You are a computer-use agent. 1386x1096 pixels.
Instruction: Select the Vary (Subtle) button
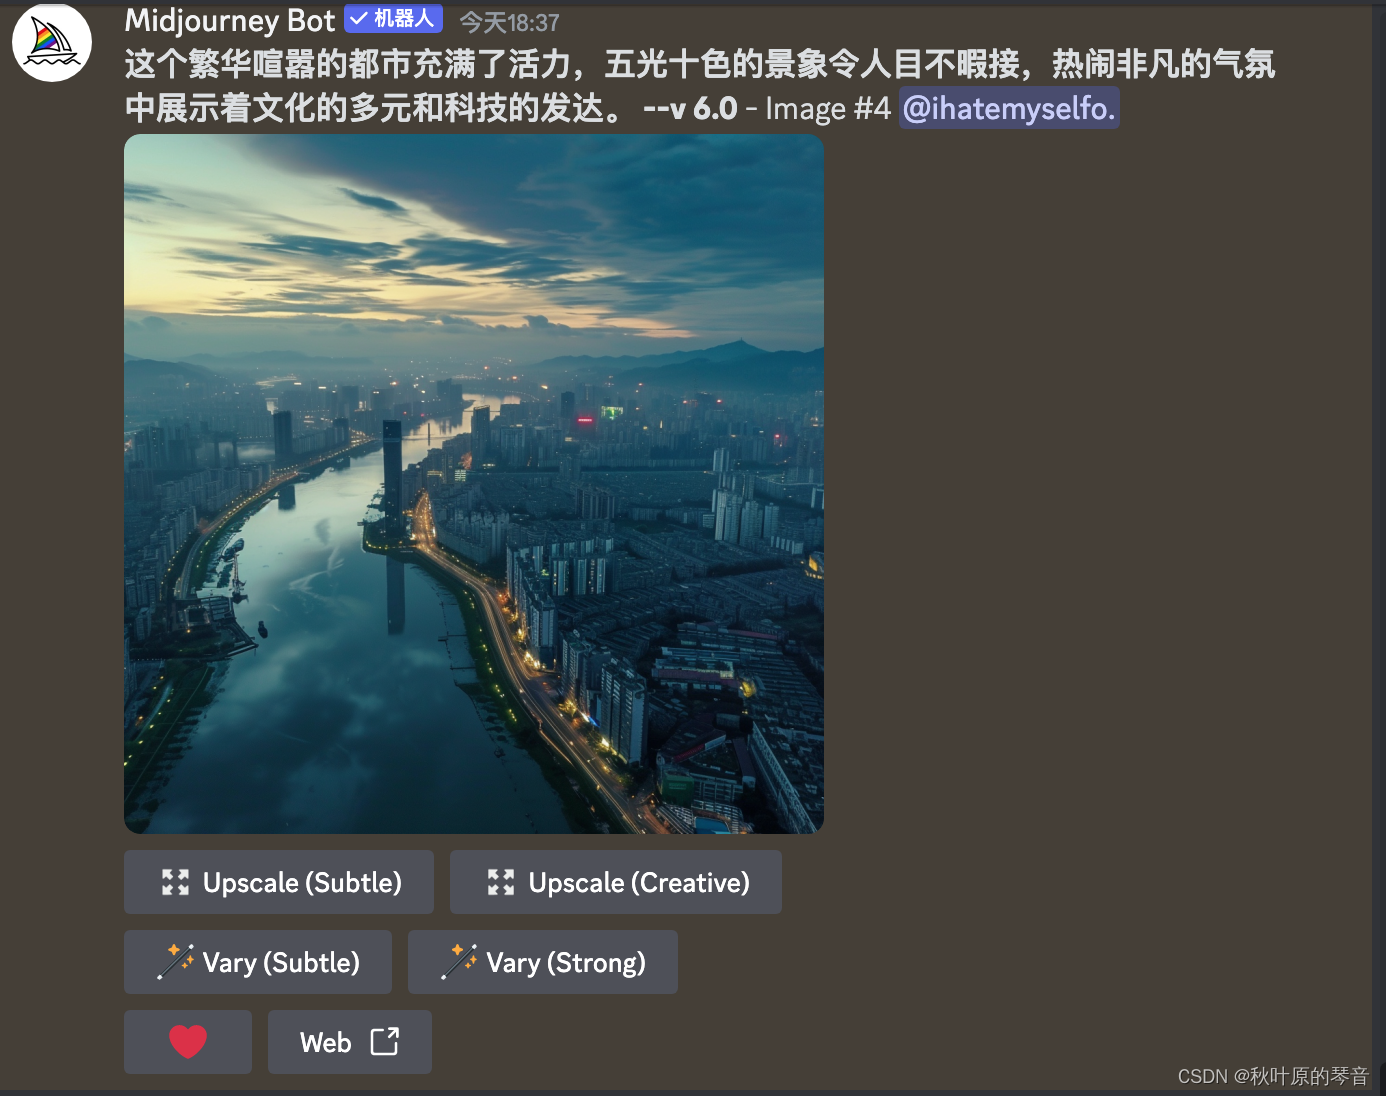click(x=258, y=962)
